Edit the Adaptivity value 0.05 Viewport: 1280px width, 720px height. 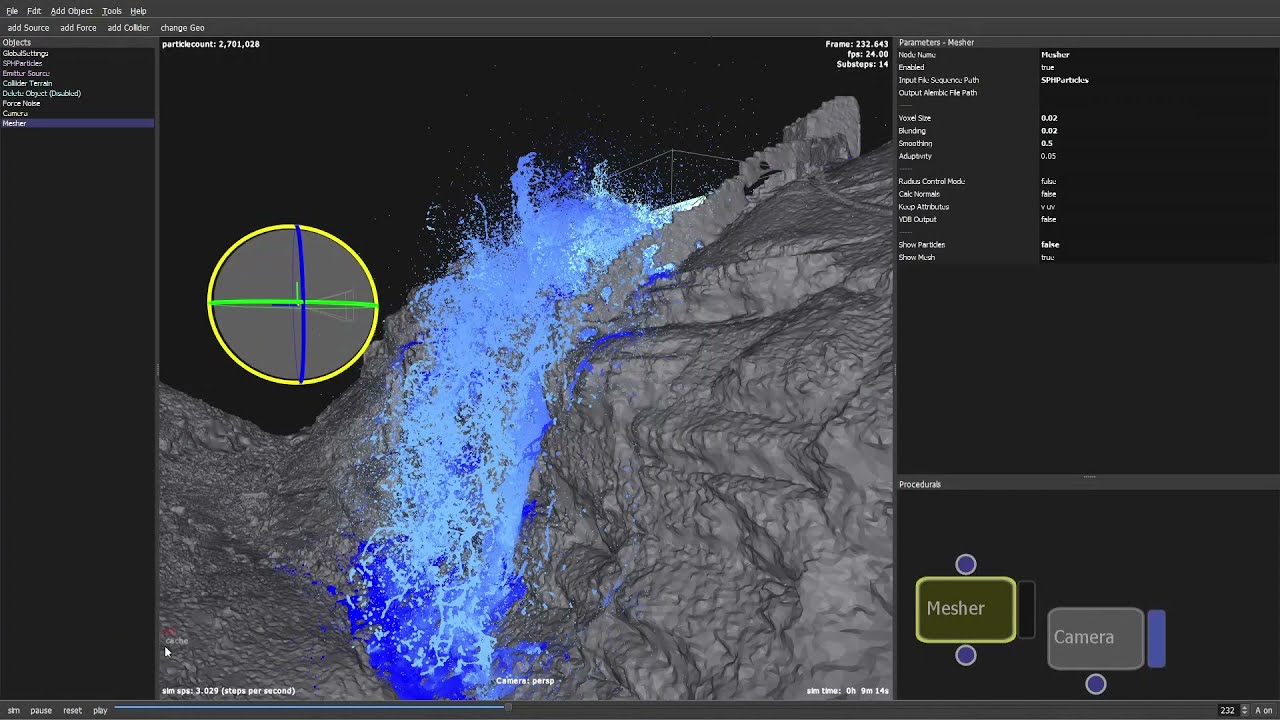point(1048,156)
